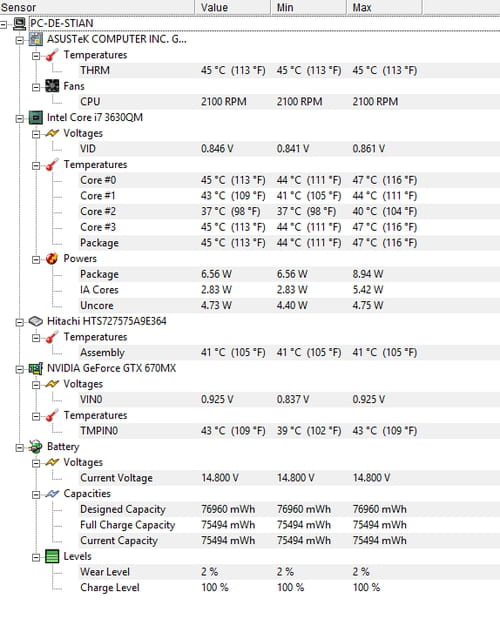
Task: Click the green Levels icon under Battery
Action: coord(52,557)
